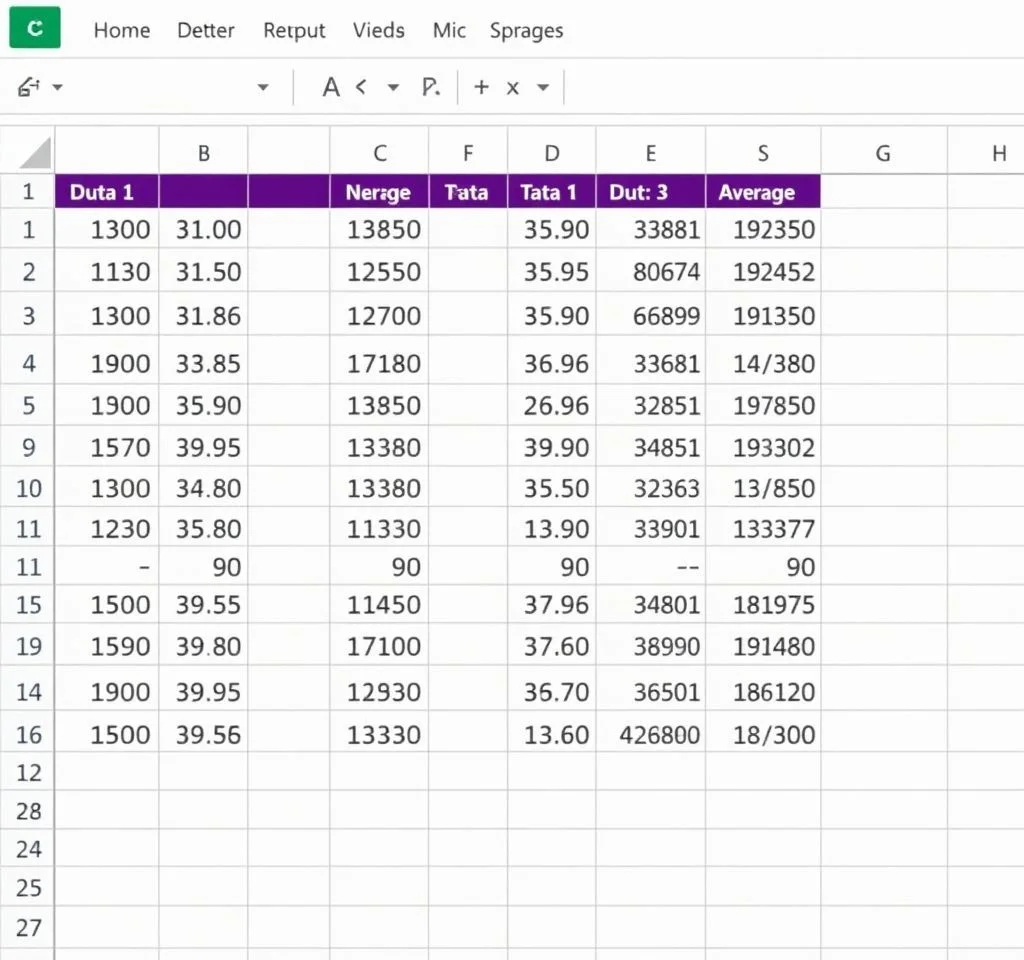The height and width of the screenshot is (960, 1024).
Task: Expand the dropdown arrow after the x icon
Action: (543, 88)
